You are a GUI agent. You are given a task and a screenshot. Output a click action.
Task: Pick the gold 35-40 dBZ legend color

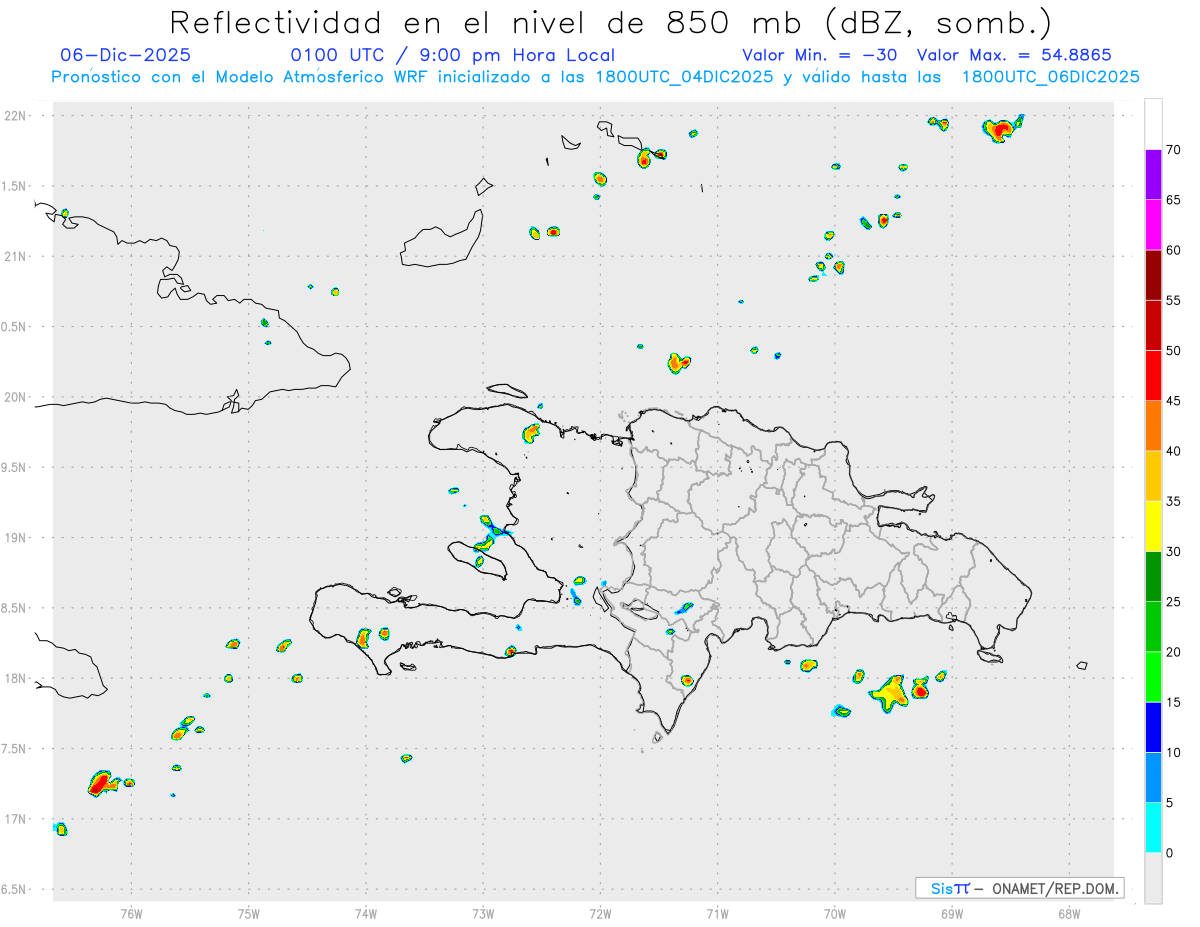coord(1153,476)
